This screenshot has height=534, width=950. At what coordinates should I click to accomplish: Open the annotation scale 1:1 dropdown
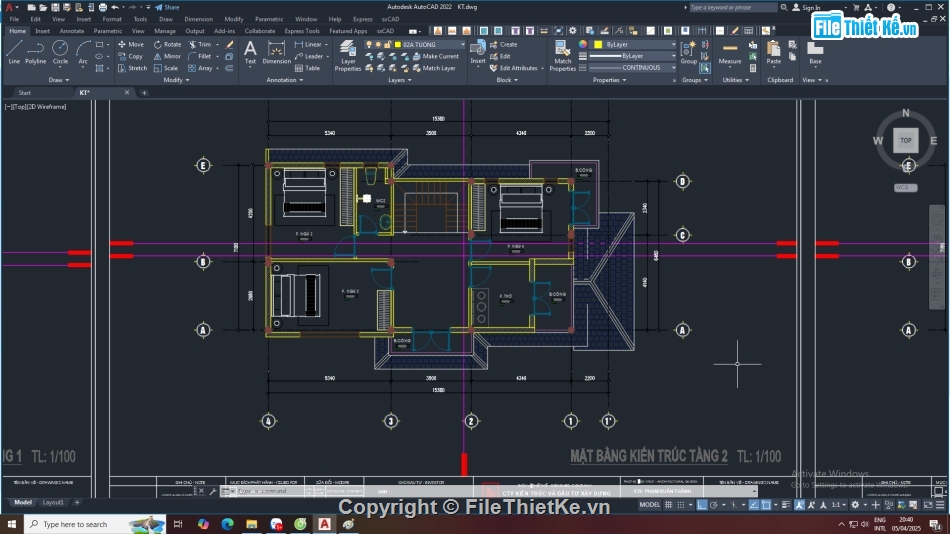[x=838, y=505]
